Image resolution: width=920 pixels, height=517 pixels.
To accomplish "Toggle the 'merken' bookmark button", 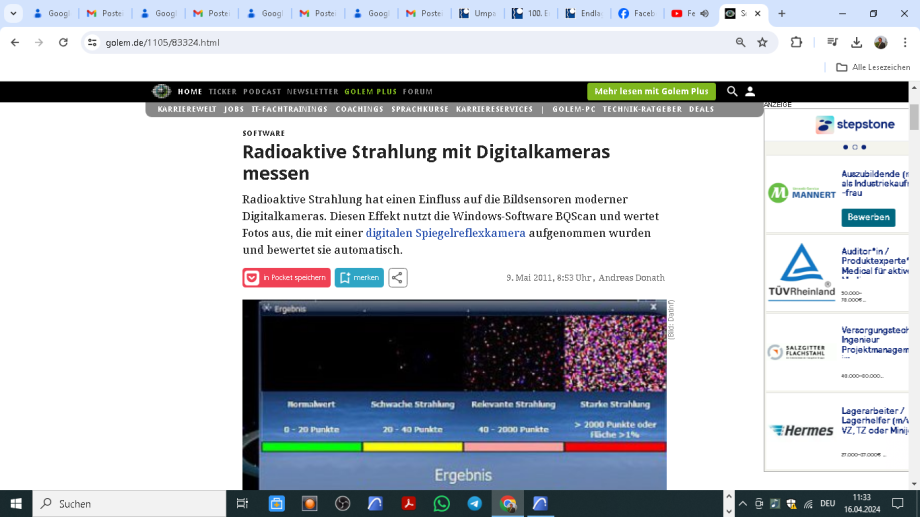I will tap(359, 278).
